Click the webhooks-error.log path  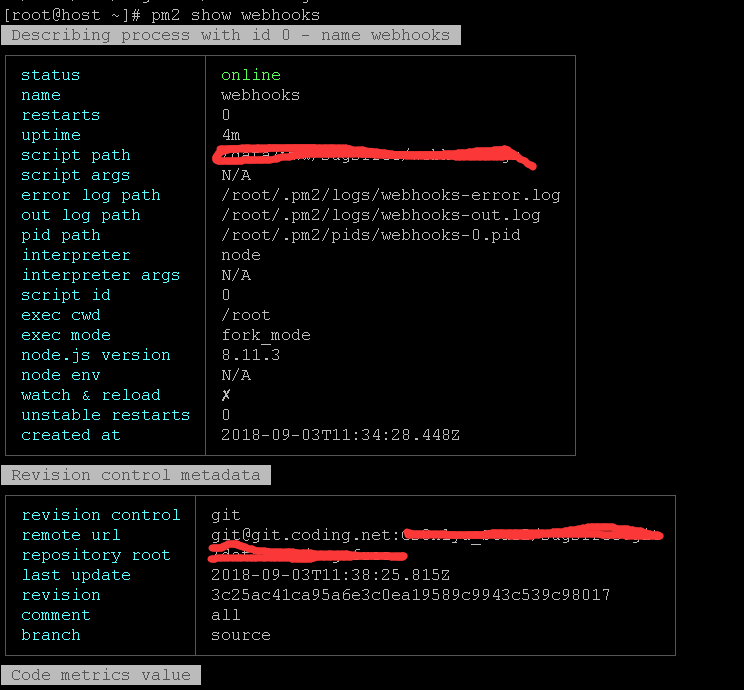point(390,195)
